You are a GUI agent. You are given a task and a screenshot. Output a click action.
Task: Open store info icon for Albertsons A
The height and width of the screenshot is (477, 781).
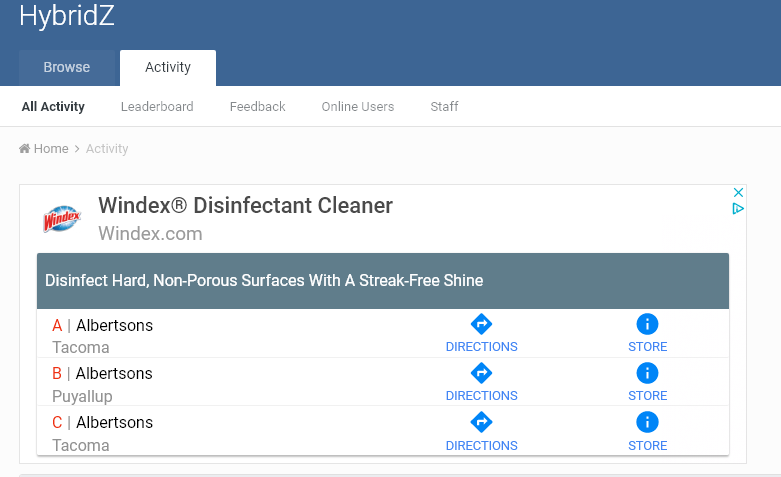[647, 324]
